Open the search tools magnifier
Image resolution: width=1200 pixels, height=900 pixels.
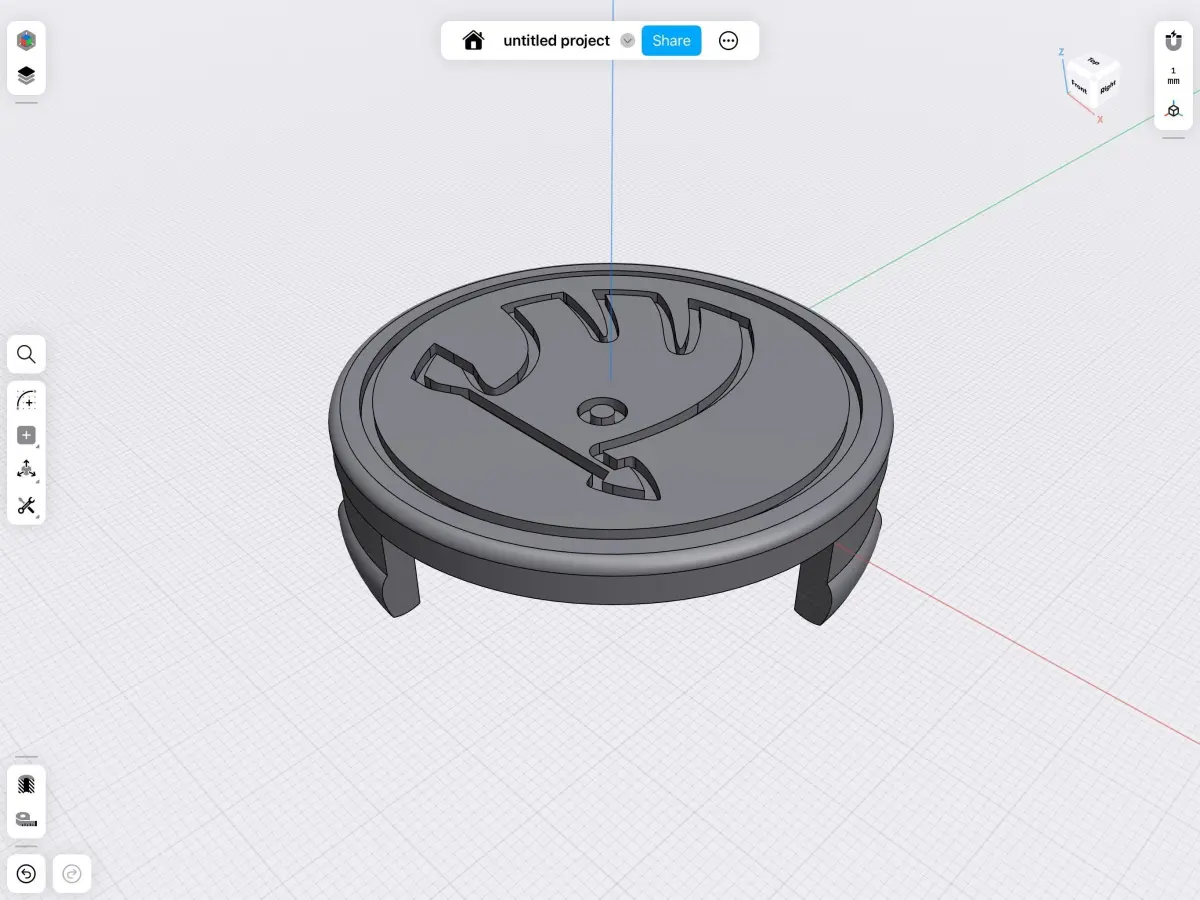[27, 354]
